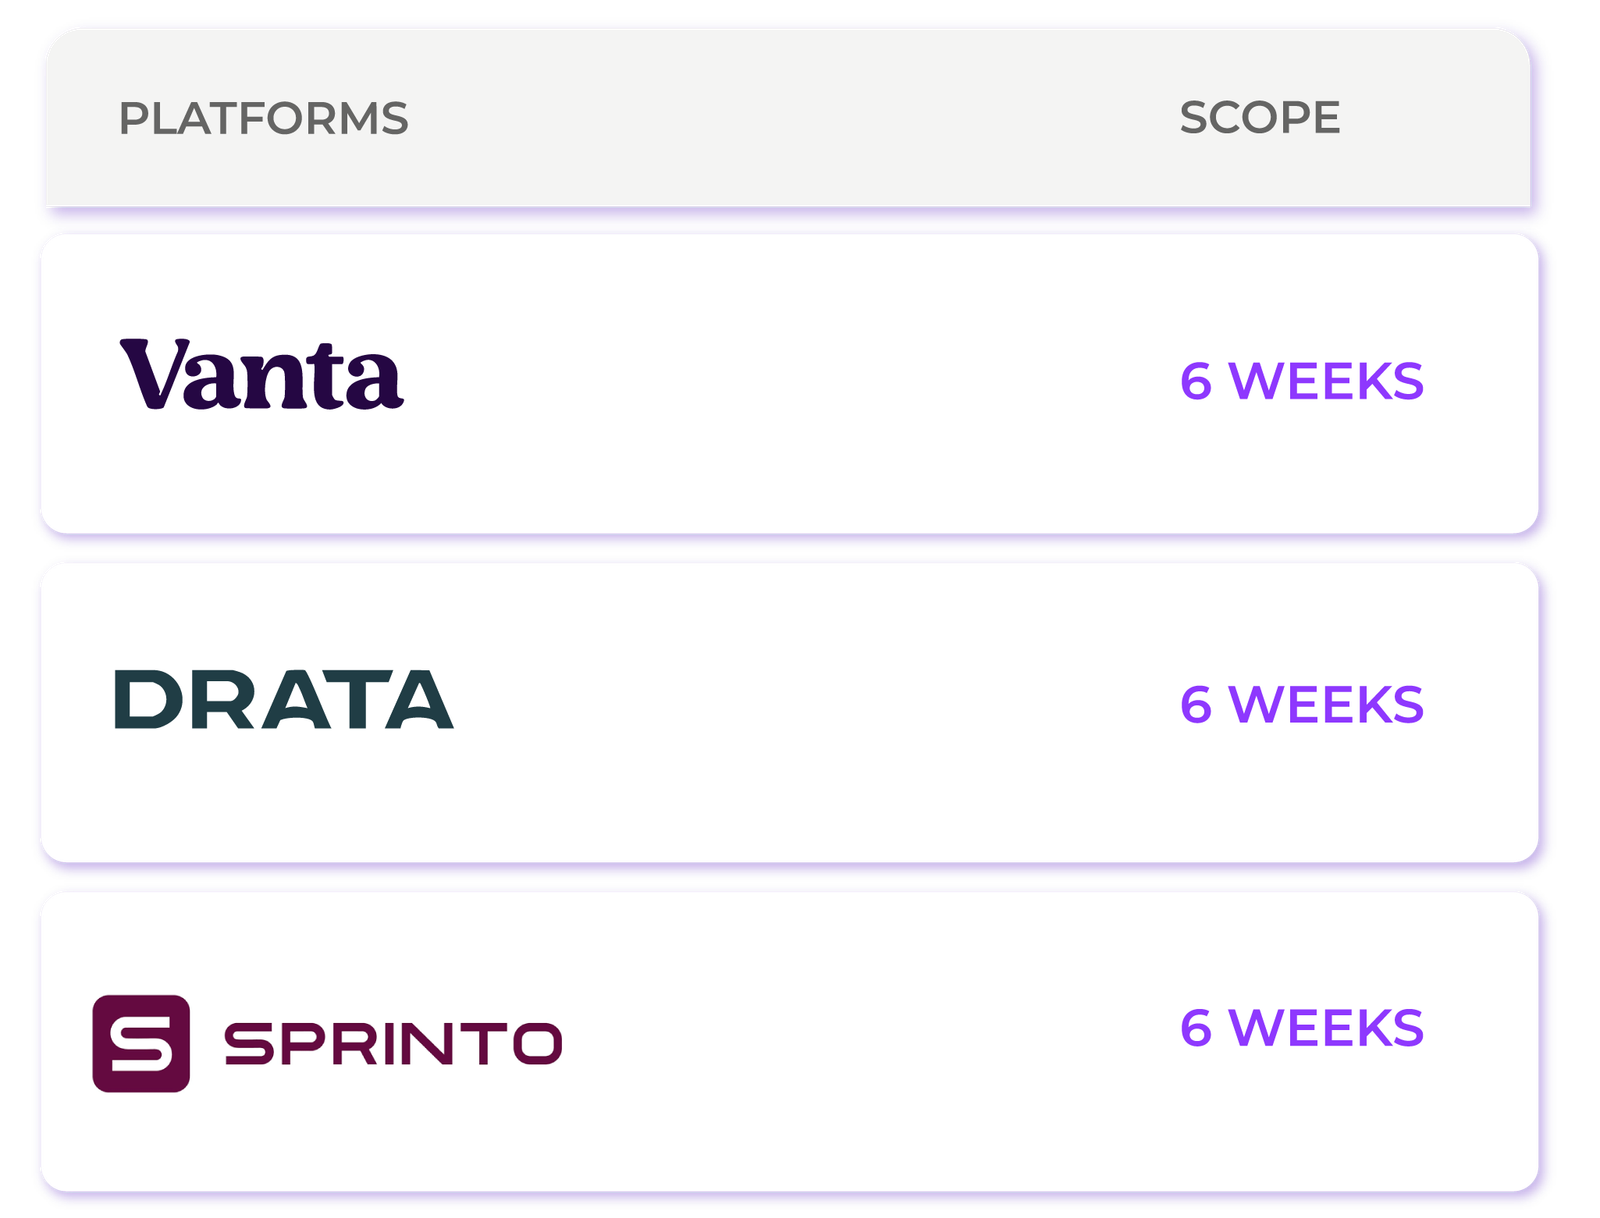Click the DRATA logo

(284, 699)
